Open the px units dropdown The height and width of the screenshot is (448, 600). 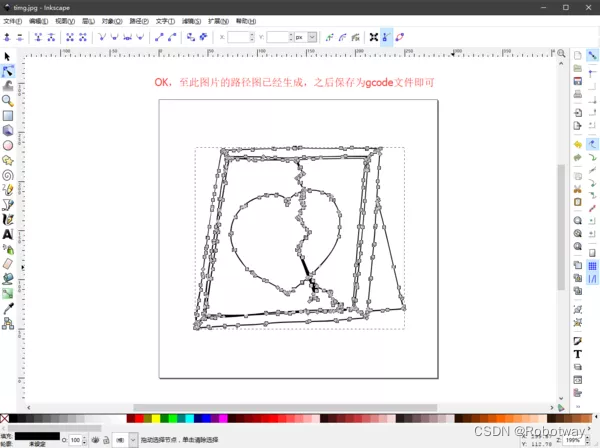click(x=312, y=37)
